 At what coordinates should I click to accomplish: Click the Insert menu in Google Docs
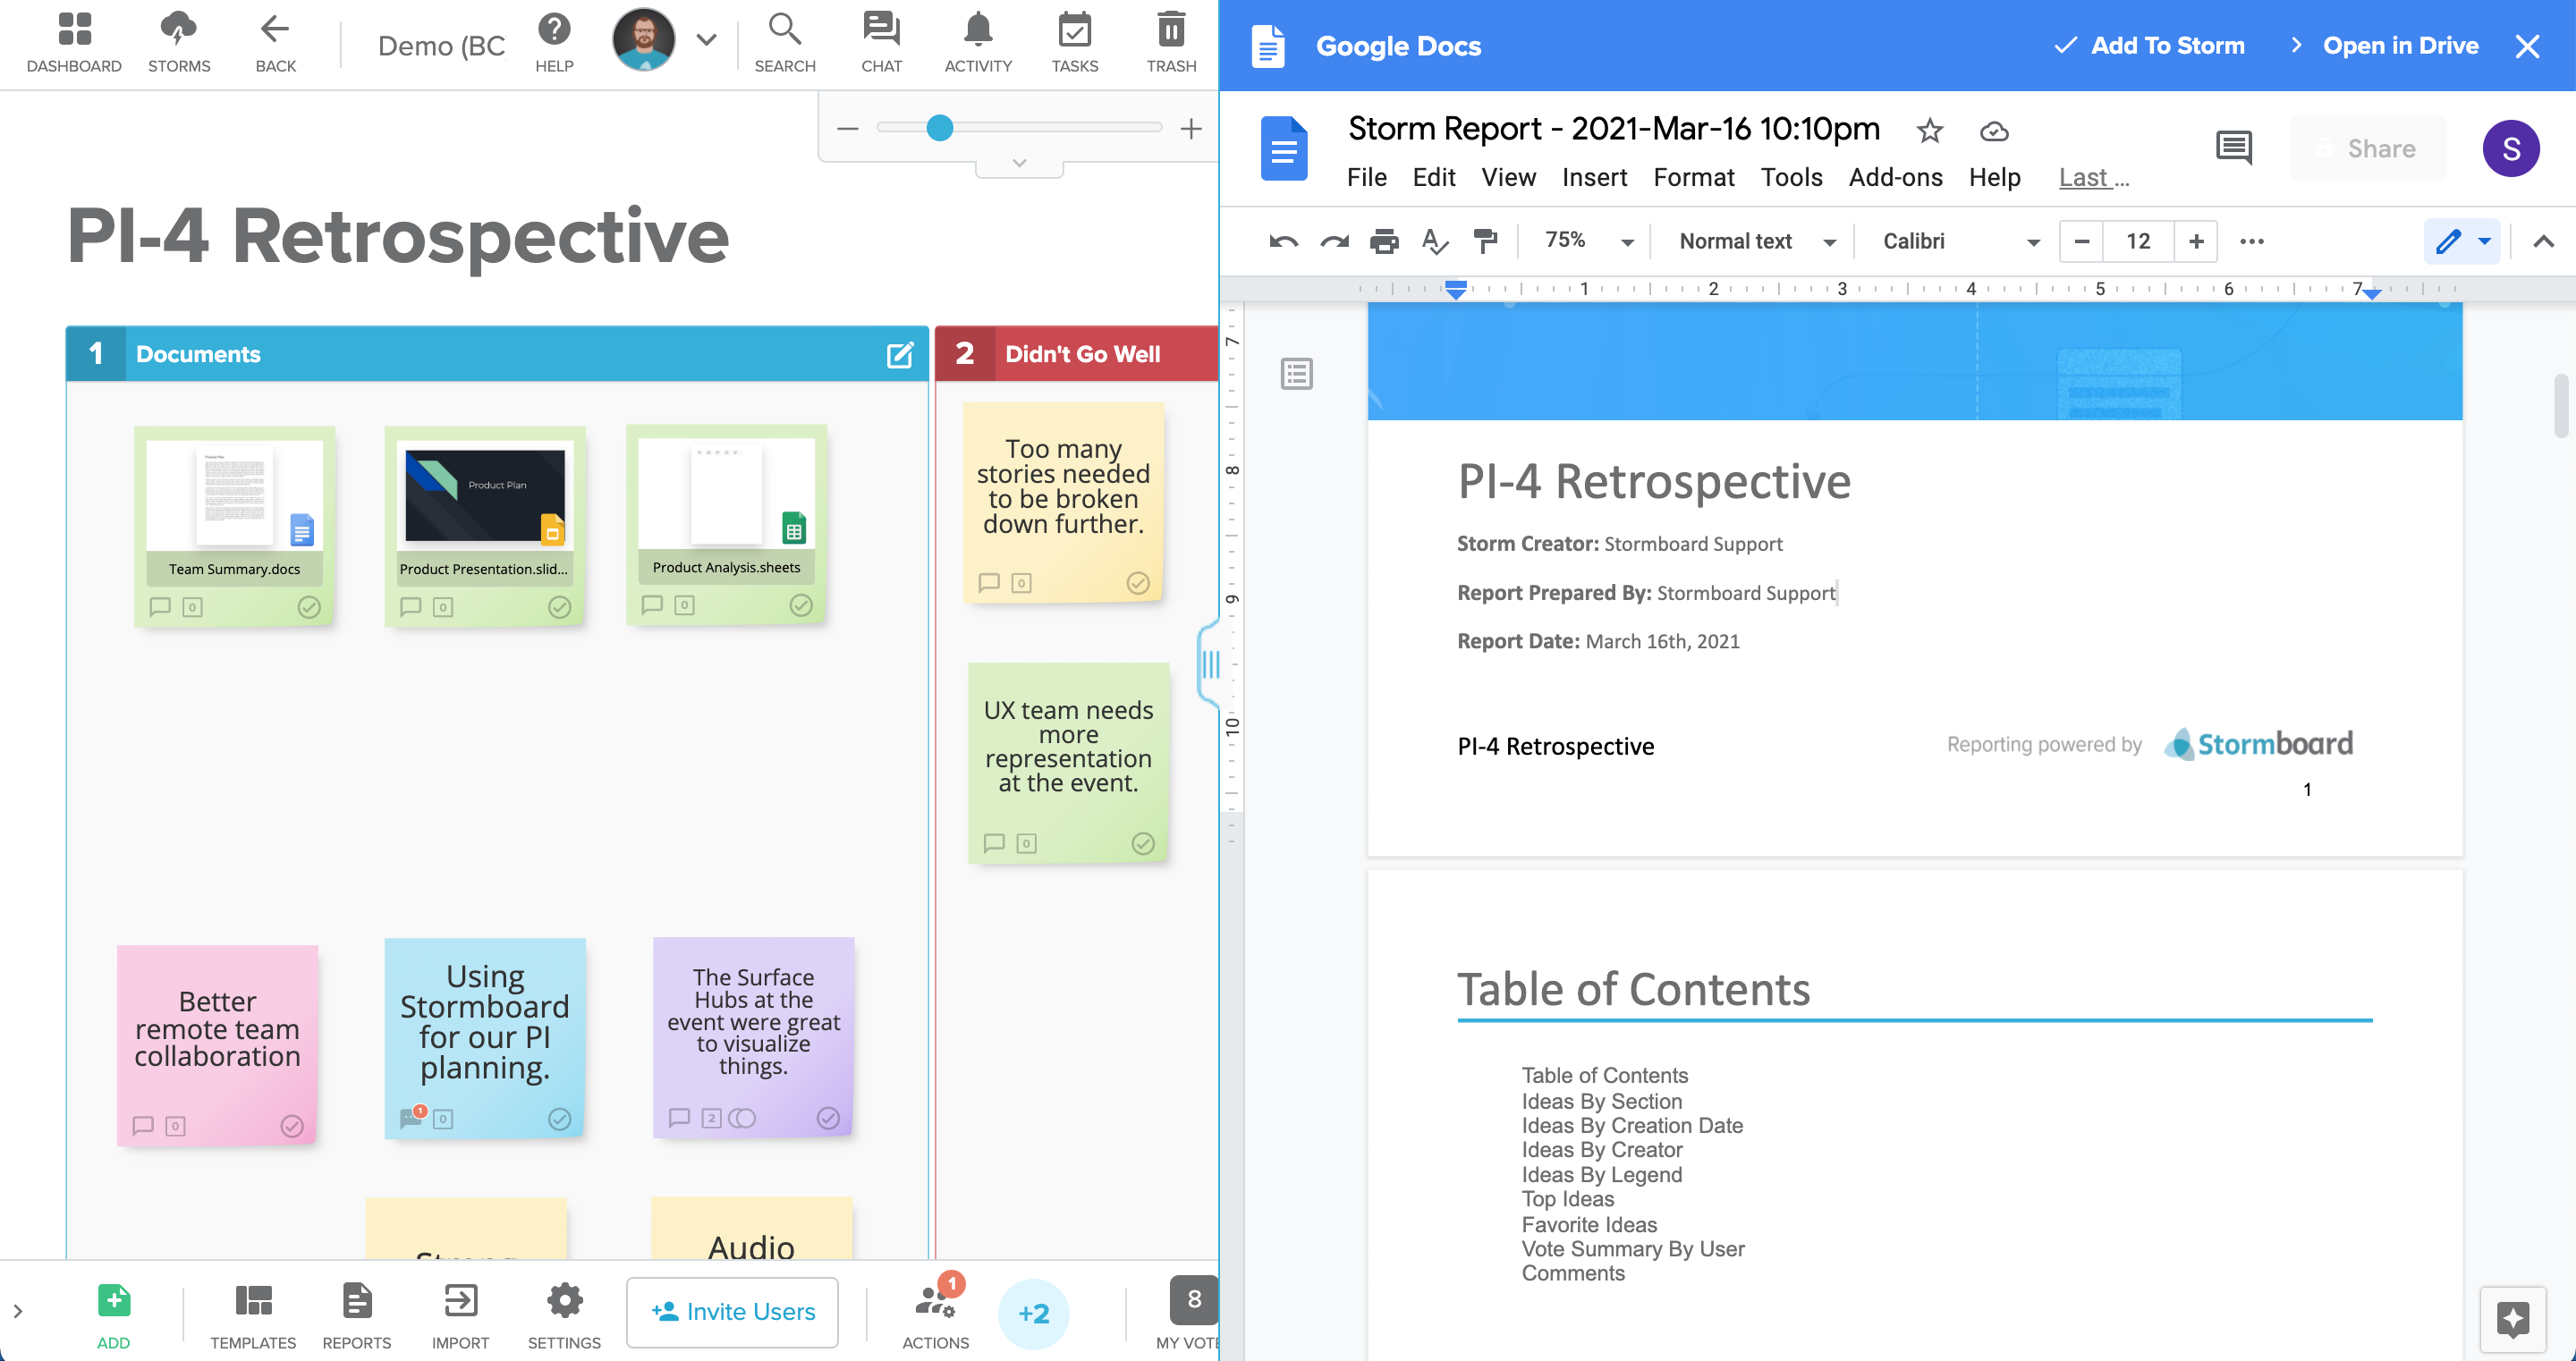pos(1591,177)
